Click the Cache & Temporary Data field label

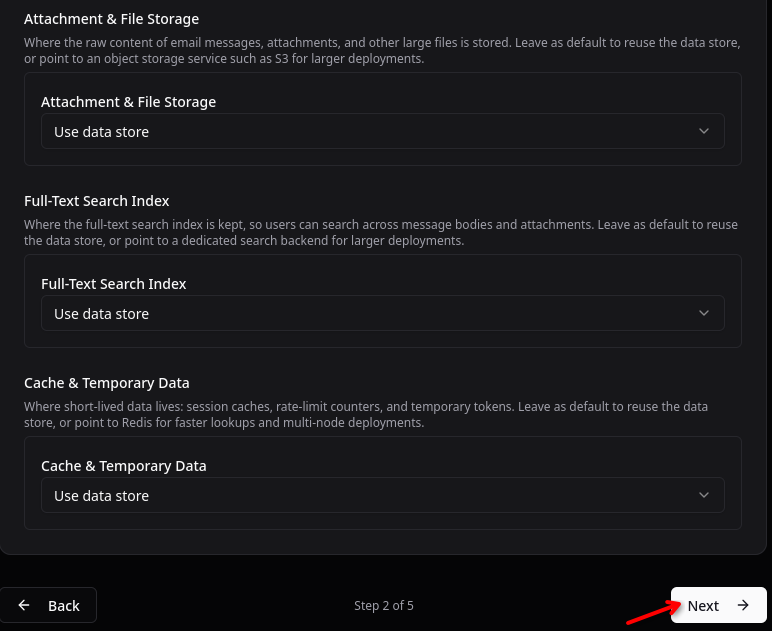point(124,466)
